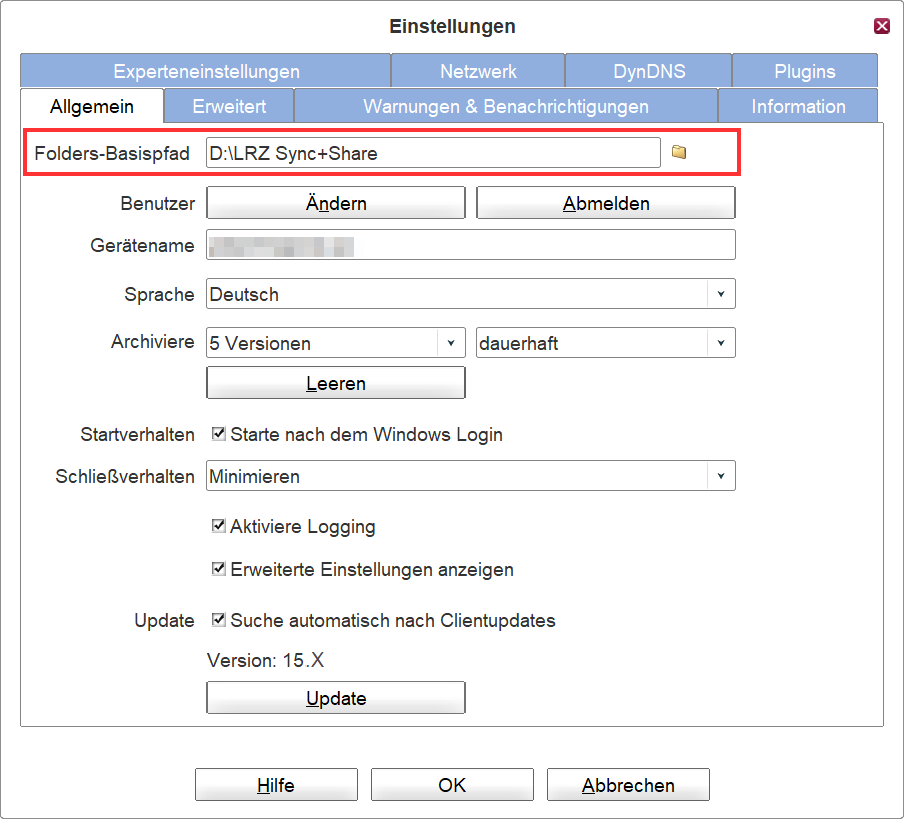Expand the Schließverhalten 'Minimieren' dropdown
904x819 pixels.
click(x=721, y=477)
